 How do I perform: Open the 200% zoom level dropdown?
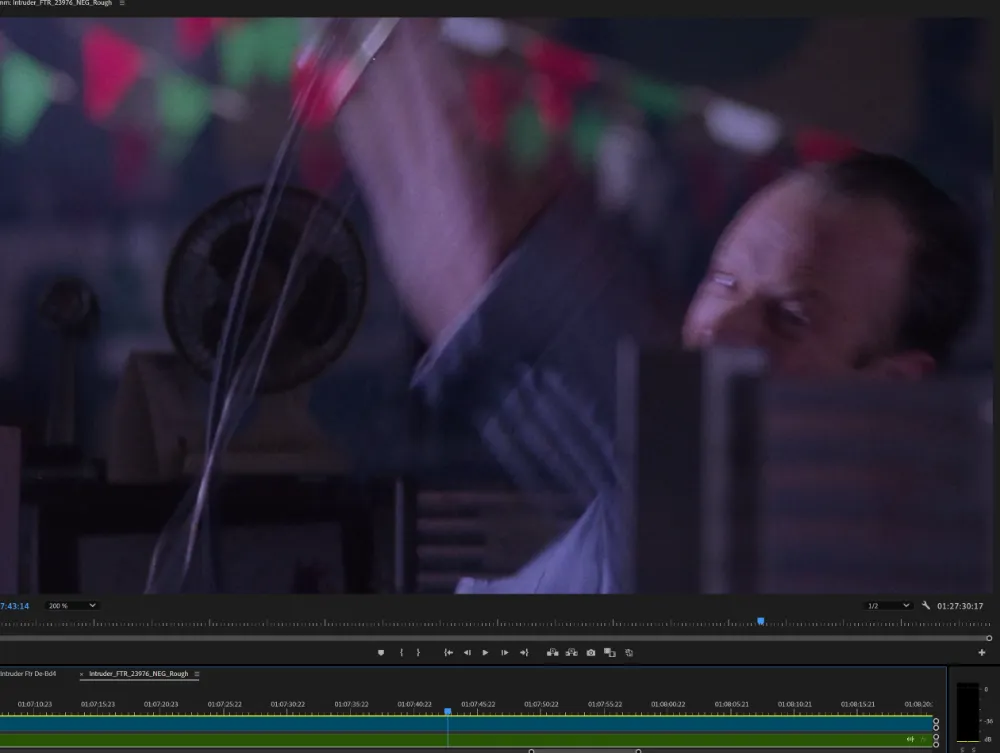coord(73,606)
